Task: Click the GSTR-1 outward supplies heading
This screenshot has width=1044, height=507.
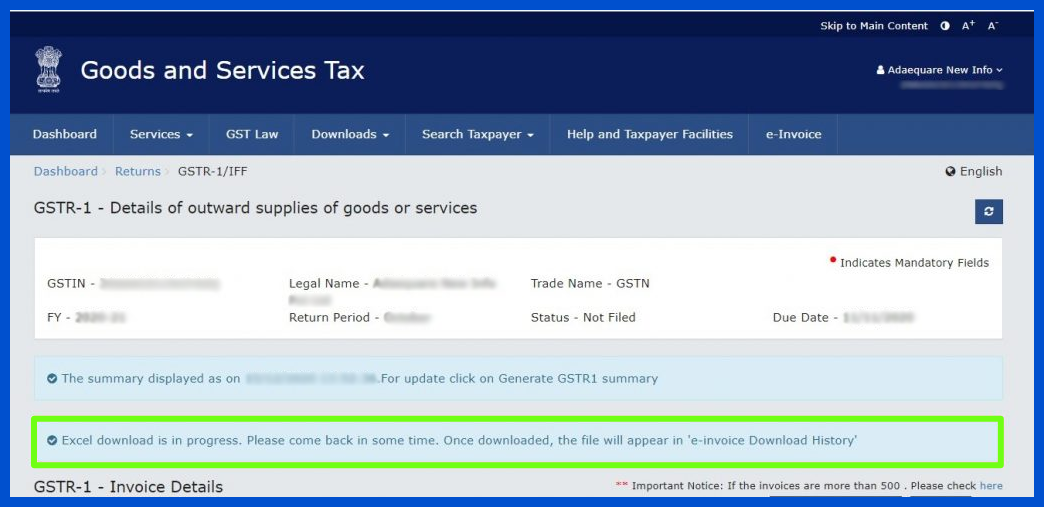Action: pyautogui.click(x=256, y=208)
